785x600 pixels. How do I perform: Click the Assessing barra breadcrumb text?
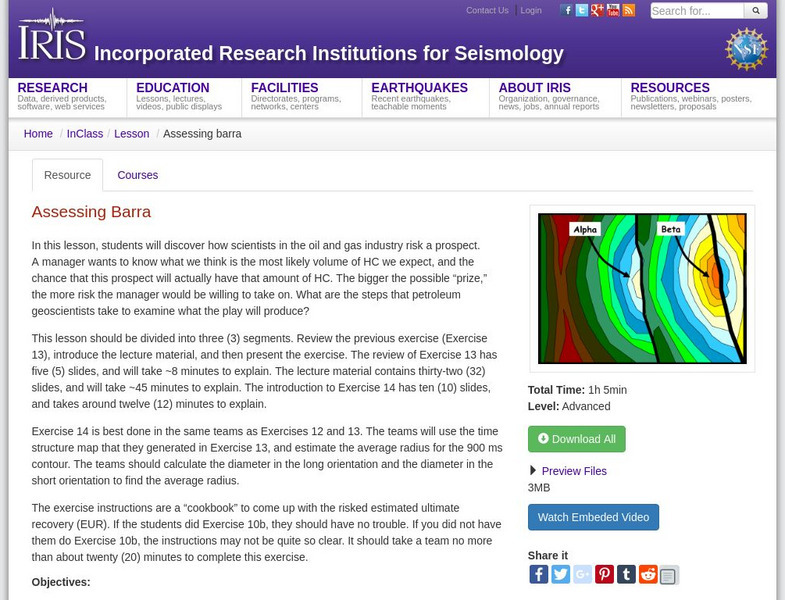202,134
